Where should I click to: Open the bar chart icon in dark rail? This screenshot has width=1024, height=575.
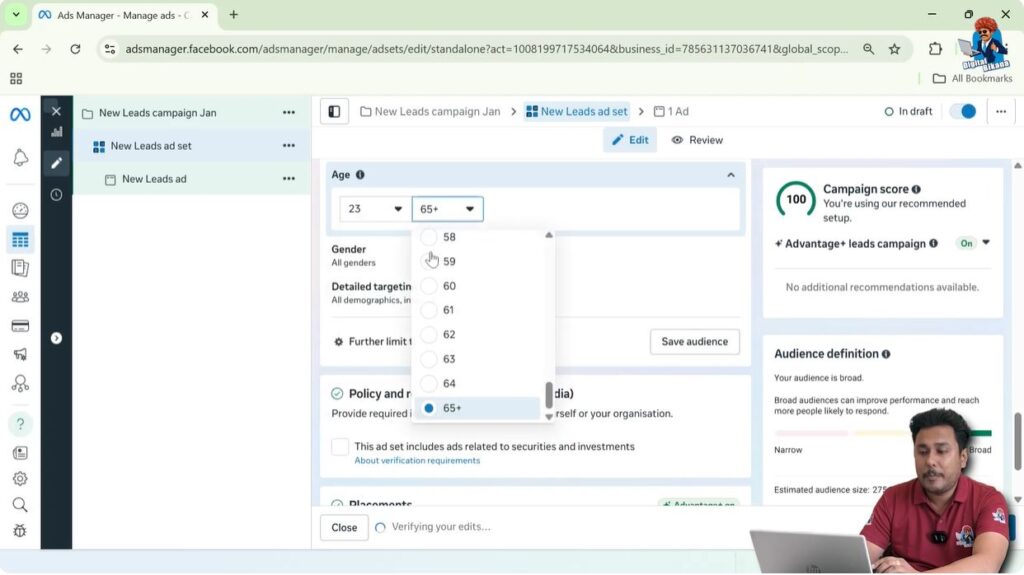57,132
